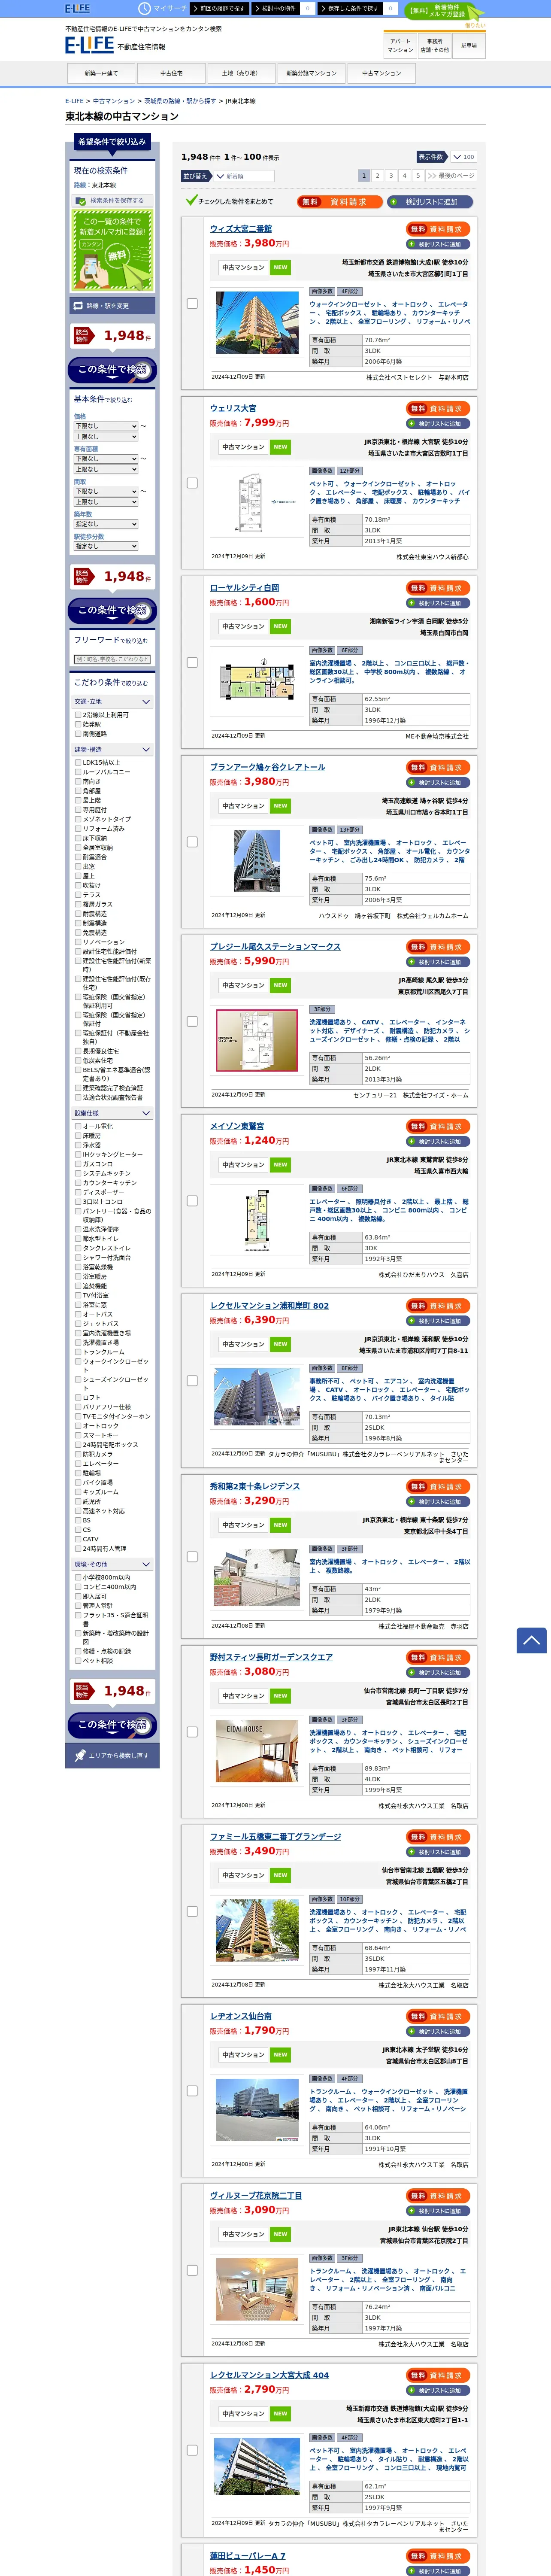Collapse the 建物・構造 filter section
The width and height of the screenshot is (551, 2576).
(112, 749)
